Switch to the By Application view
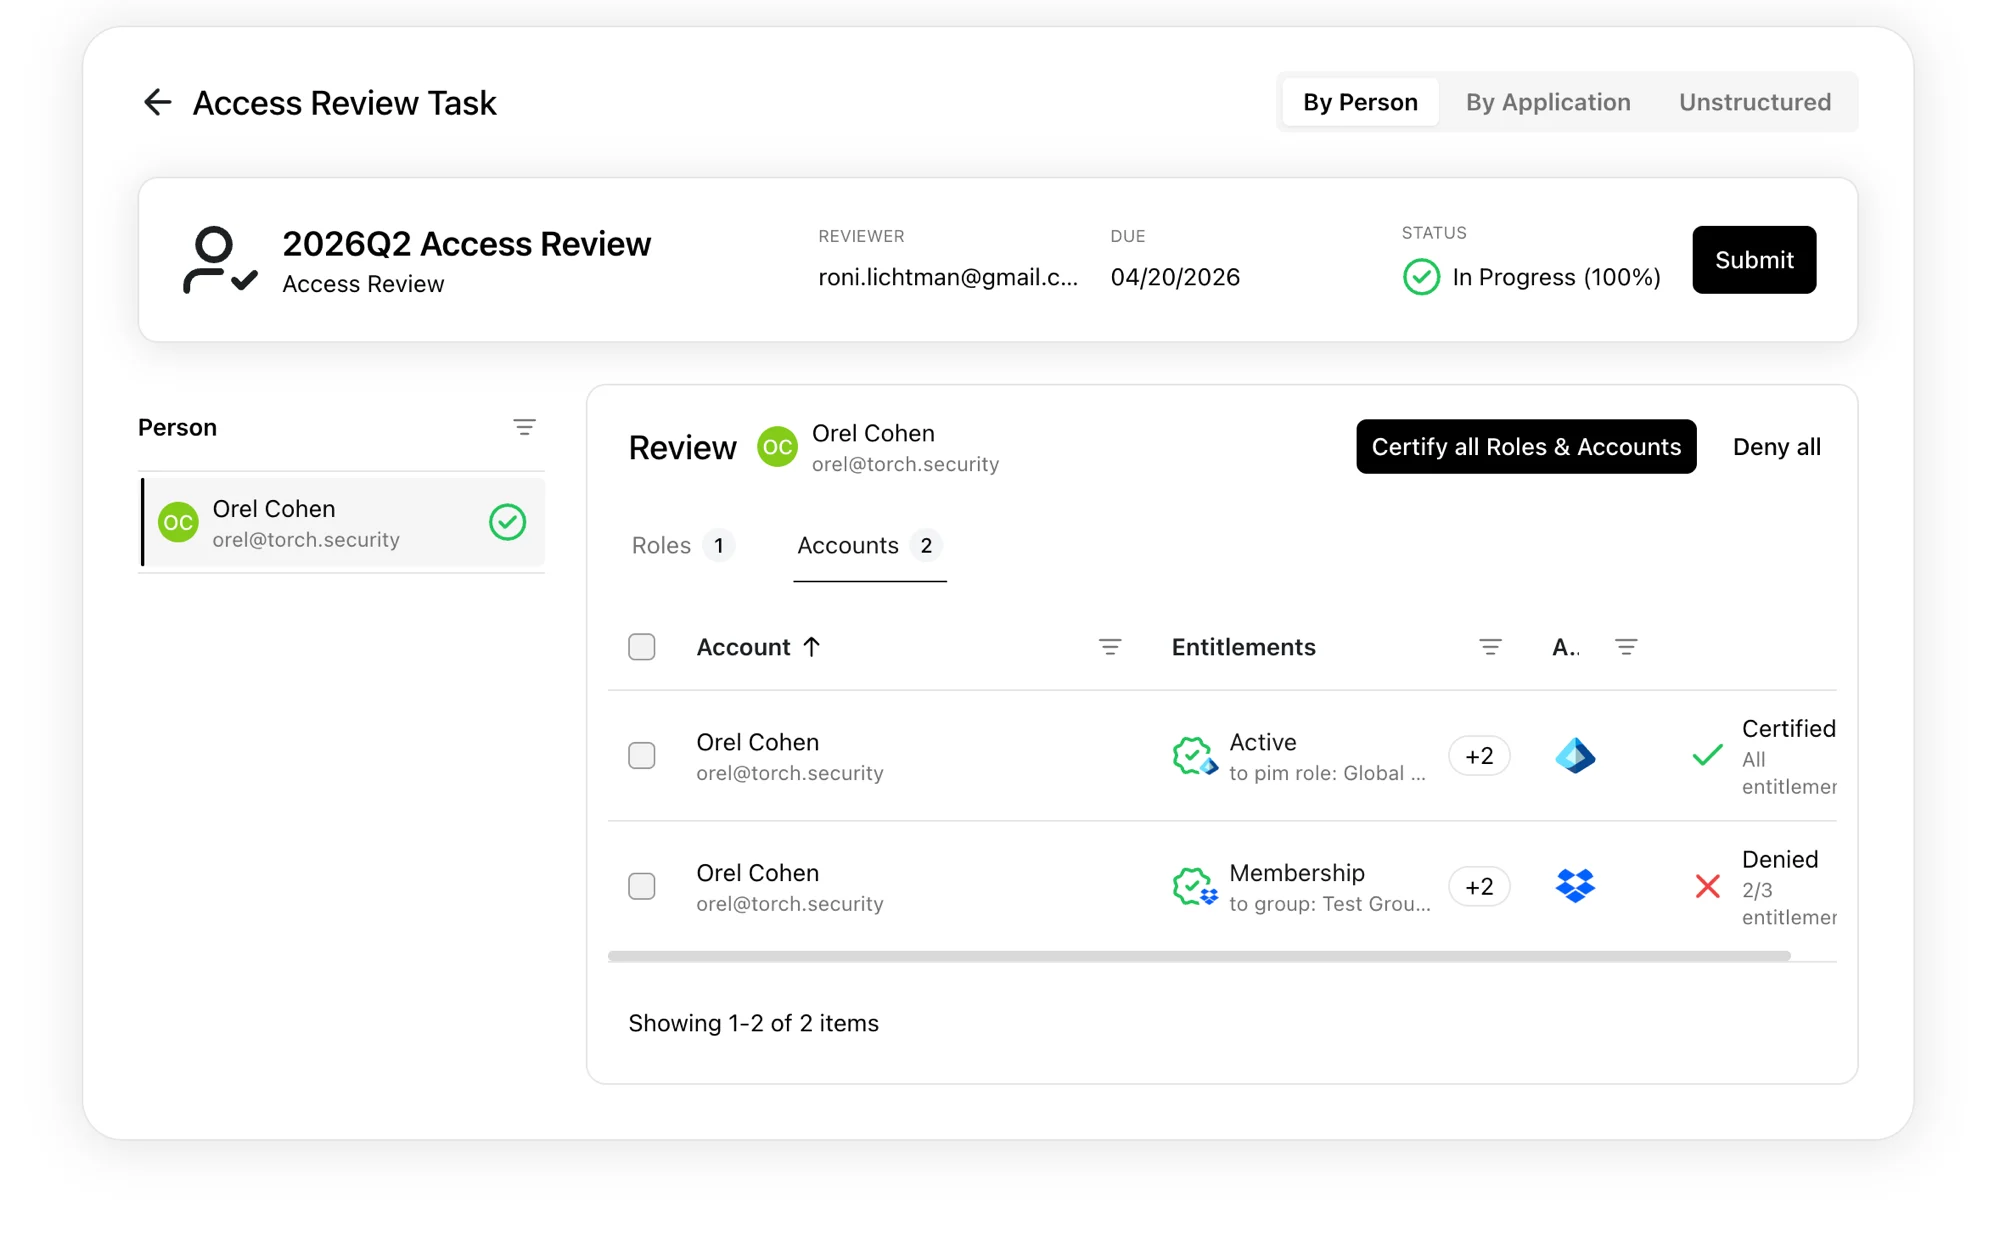 click(x=1548, y=102)
